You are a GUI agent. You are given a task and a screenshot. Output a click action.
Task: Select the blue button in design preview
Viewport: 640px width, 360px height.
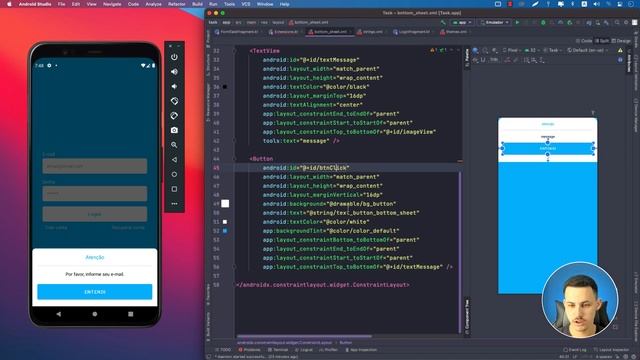pos(547,149)
